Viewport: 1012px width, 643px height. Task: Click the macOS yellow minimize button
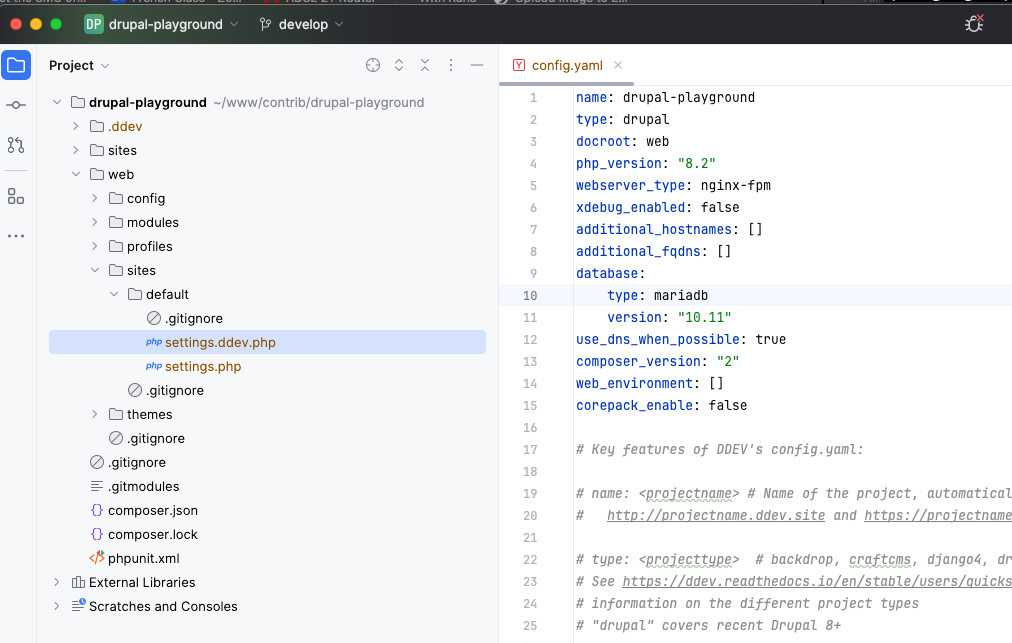[36, 24]
